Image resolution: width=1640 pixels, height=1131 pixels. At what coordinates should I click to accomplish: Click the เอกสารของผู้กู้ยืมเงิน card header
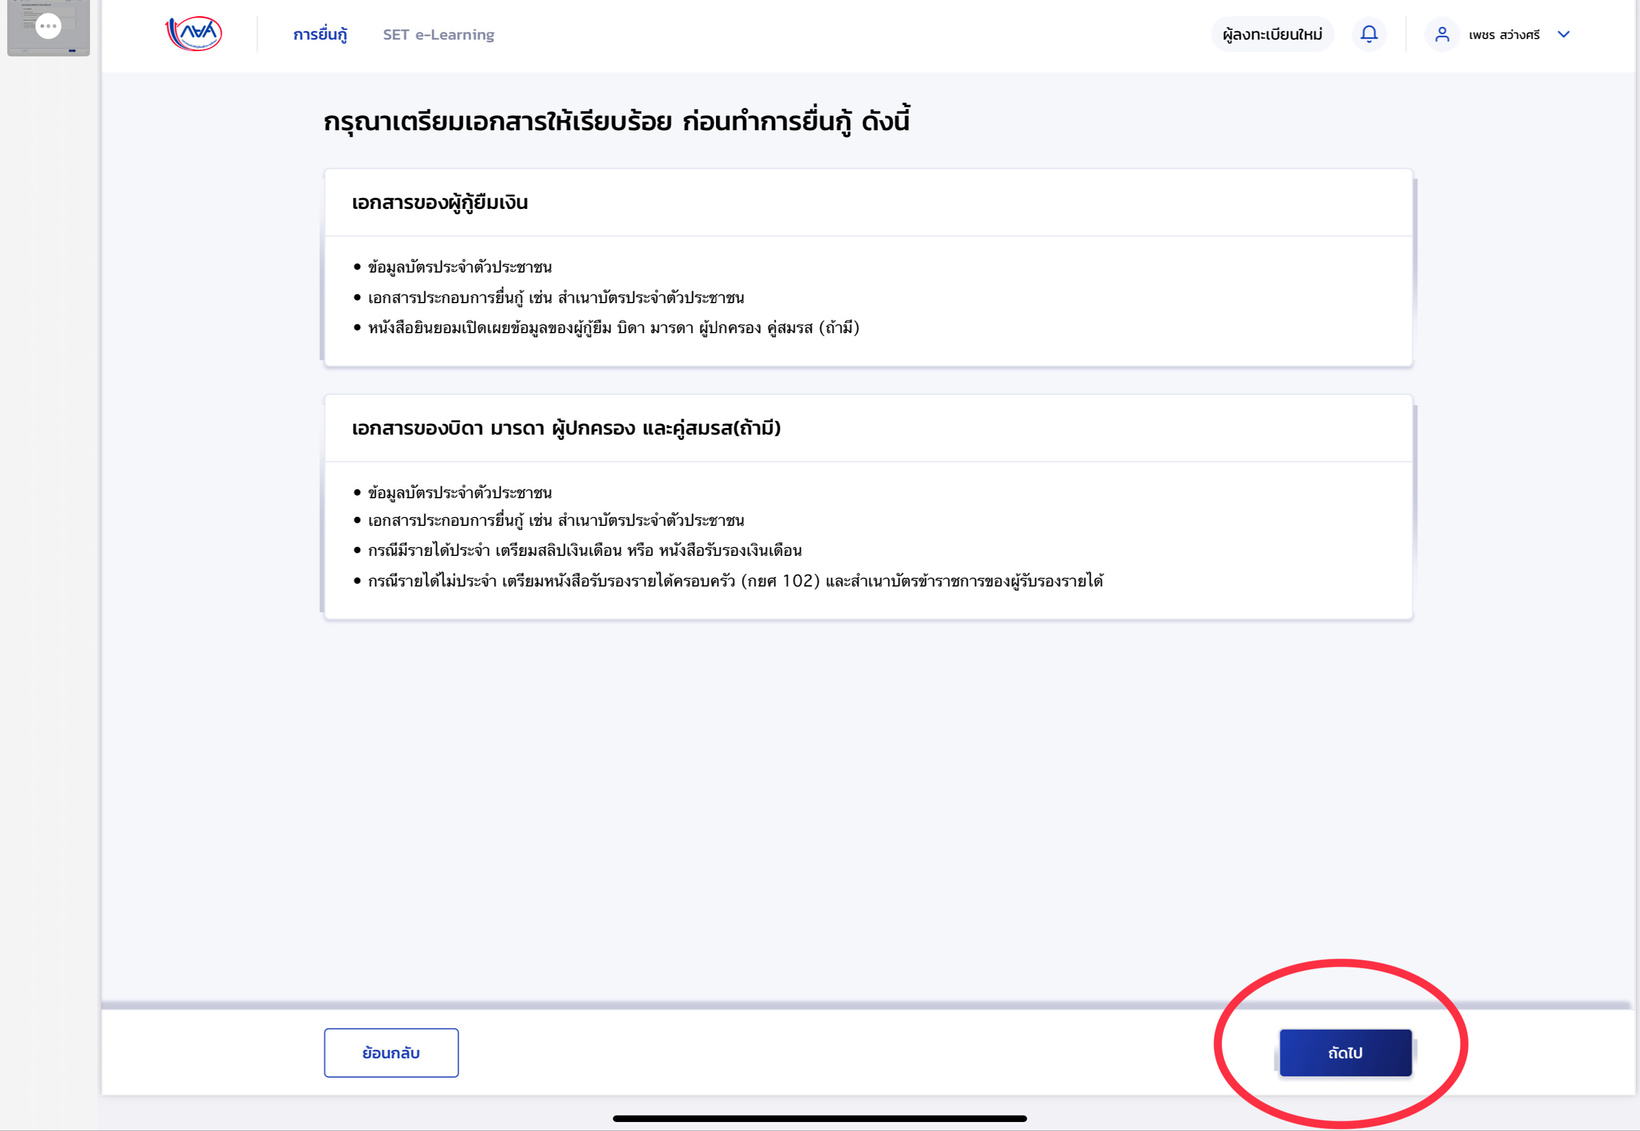440,203
